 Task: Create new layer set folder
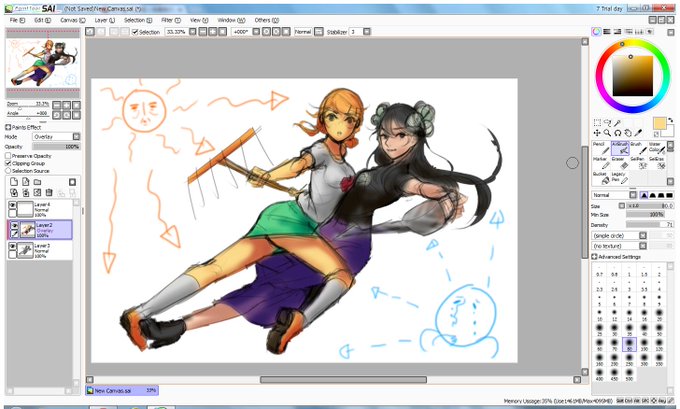38,182
